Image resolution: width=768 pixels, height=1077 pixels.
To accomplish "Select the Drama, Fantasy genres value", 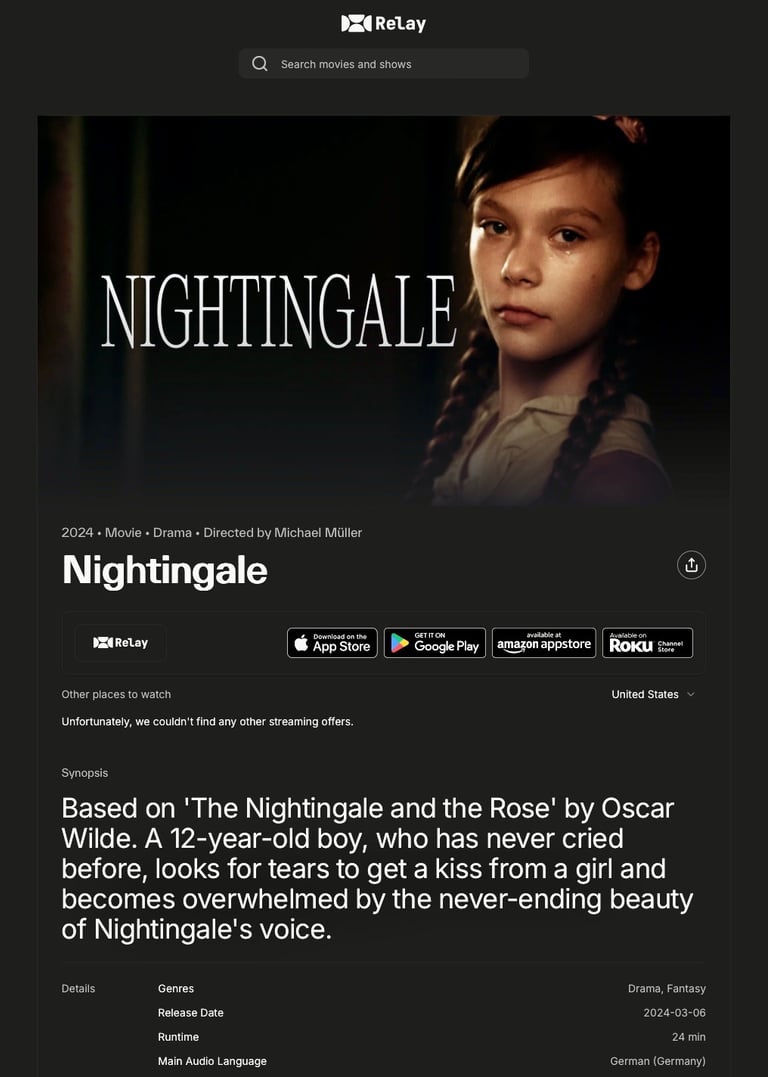I will click(x=666, y=988).
